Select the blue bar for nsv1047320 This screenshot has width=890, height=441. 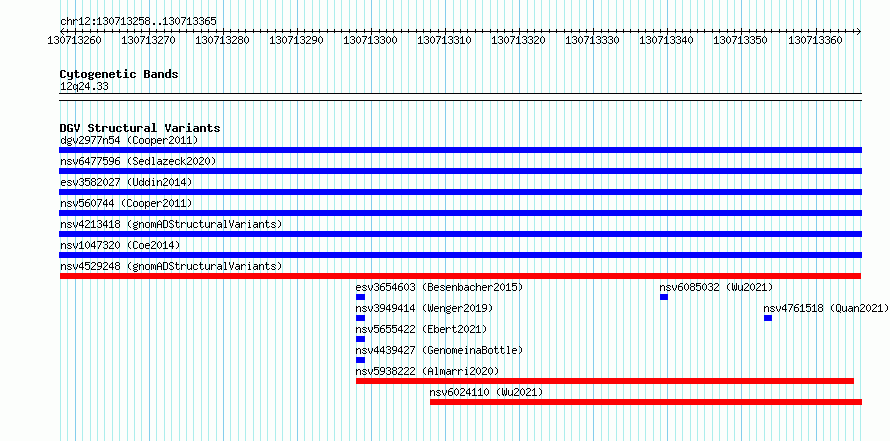460,255
